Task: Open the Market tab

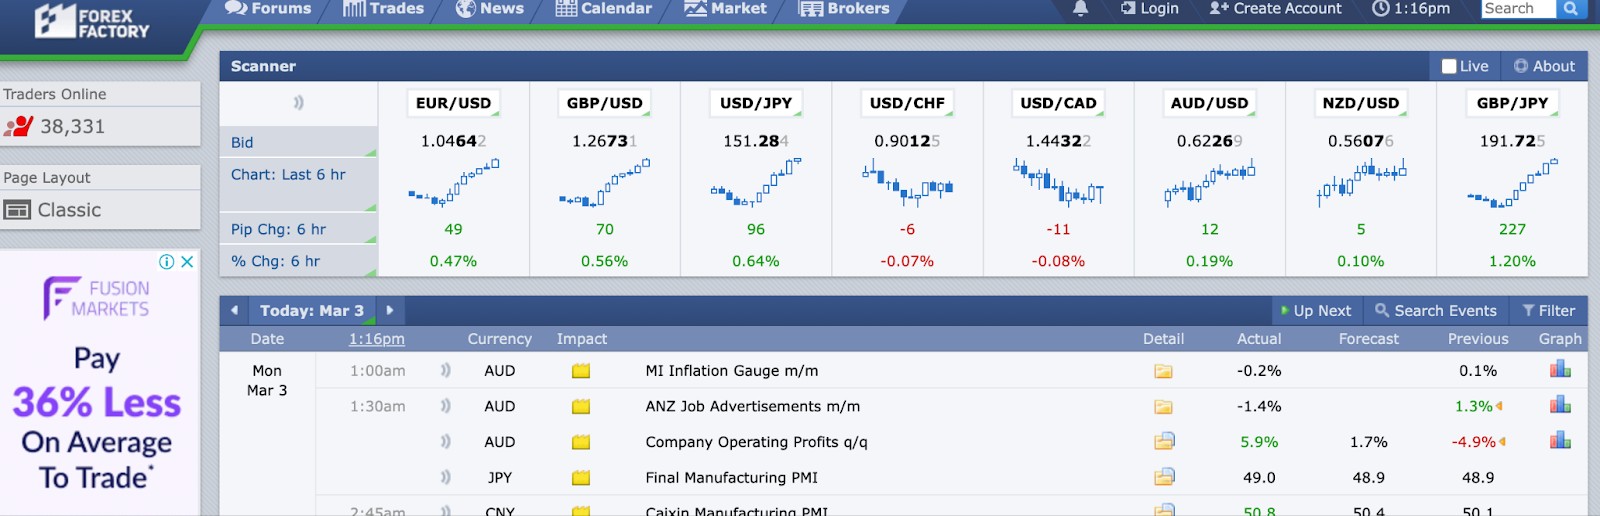Action: point(726,9)
